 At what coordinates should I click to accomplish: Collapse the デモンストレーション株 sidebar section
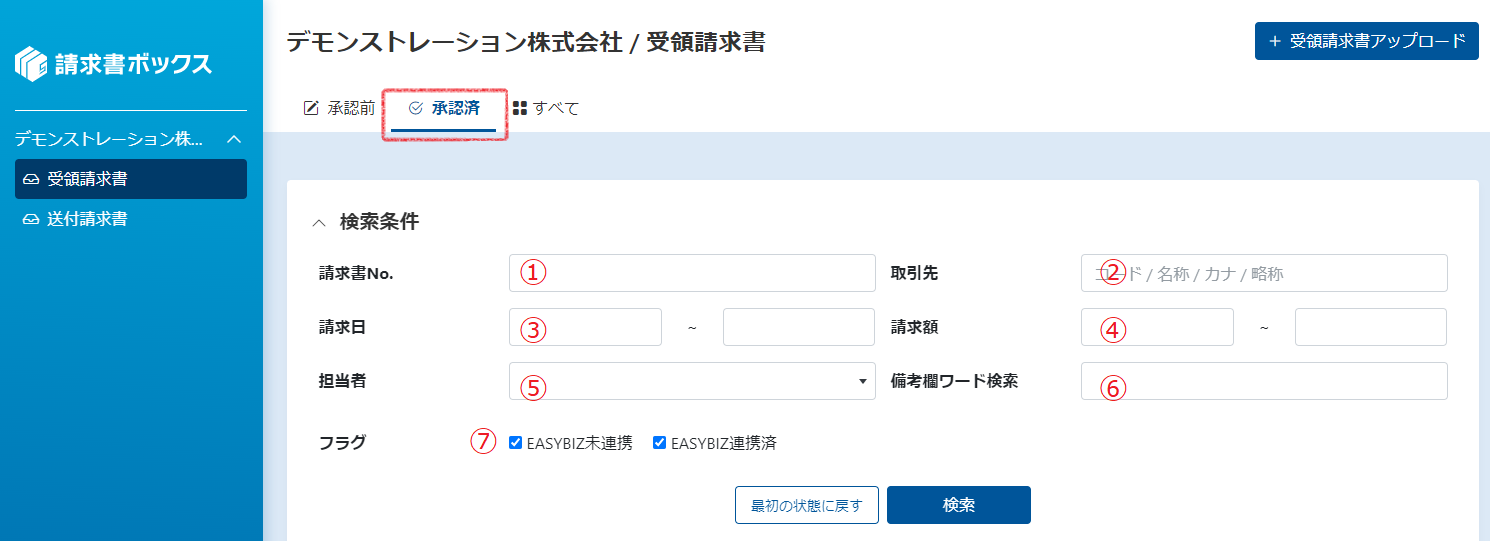click(x=235, y=139)
